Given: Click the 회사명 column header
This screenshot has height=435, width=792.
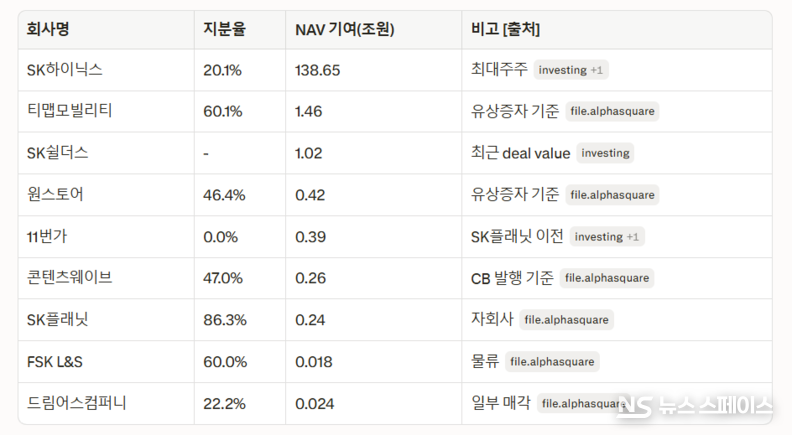Looking at the screenshot, I should [x=47, y=30].
